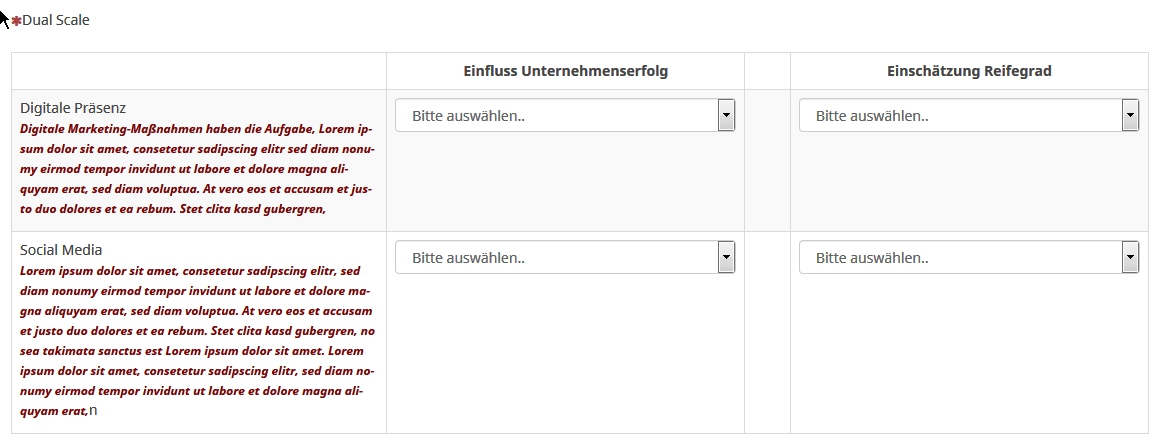The height and width of the screenshot is (441, 1164).
Task: Click the Einschätzung Reifegrad column header
Action: click(969, 71)
